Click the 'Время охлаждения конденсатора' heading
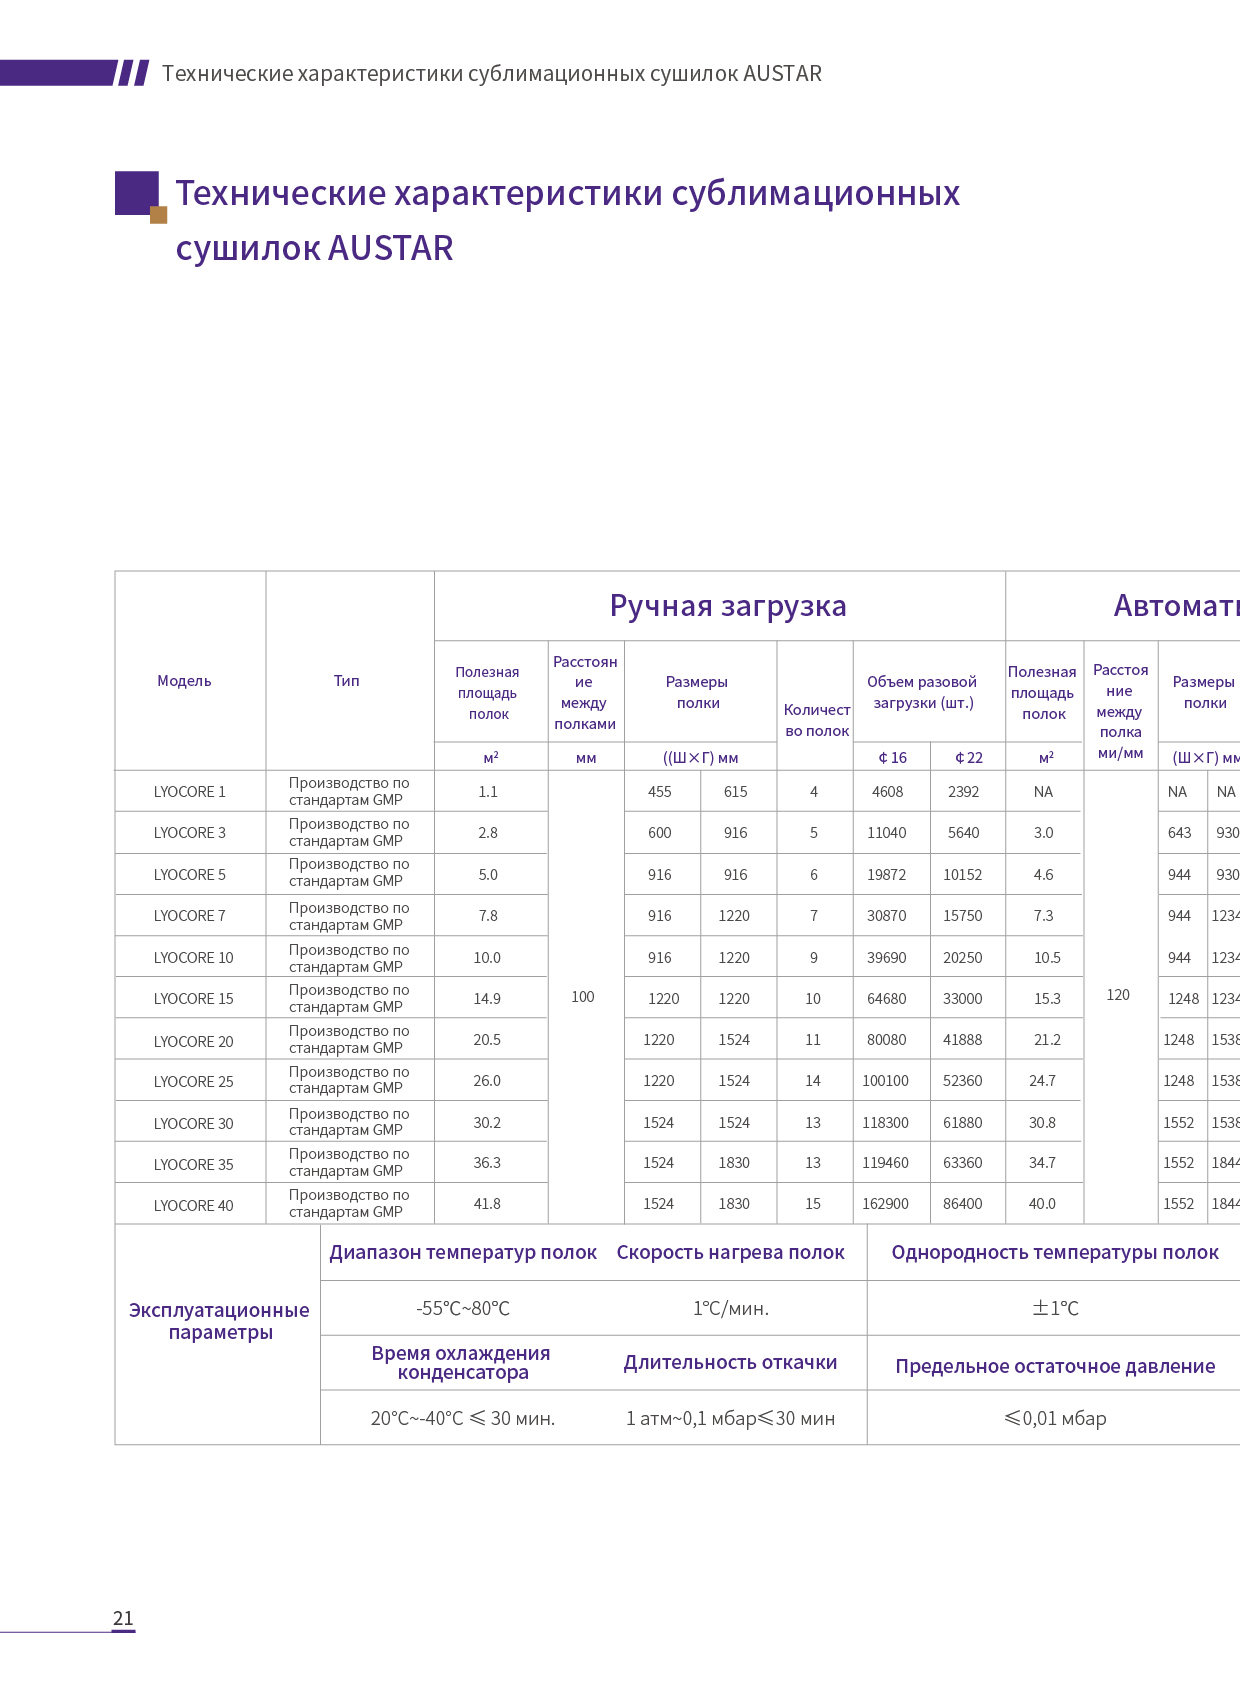 click(461, 1363)
